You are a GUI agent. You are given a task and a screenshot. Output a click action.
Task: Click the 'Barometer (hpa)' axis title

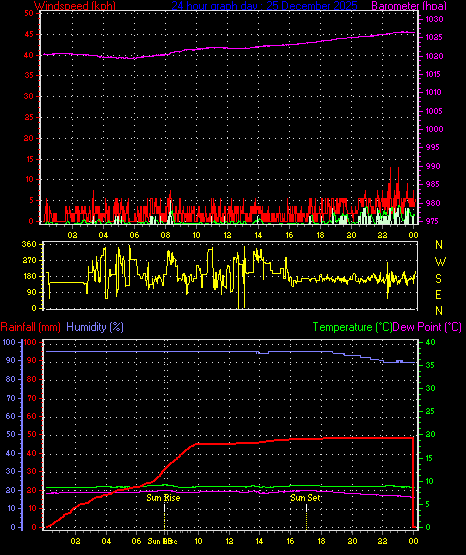coord(409,6)
